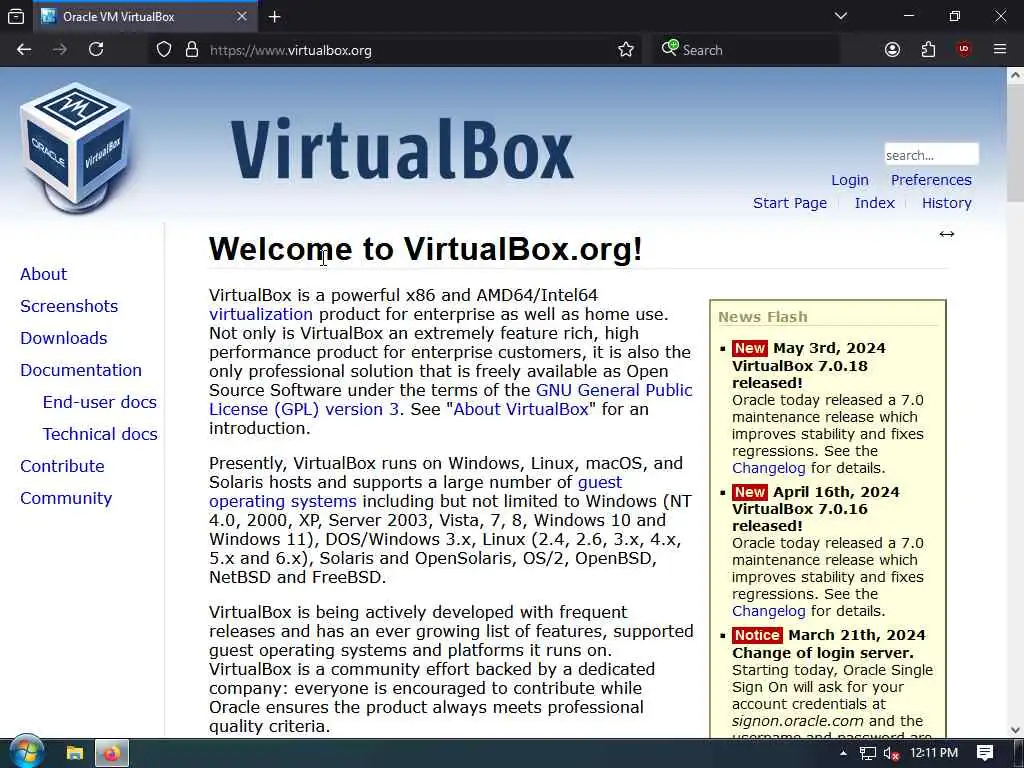Open the End-user docs link

(99, 402)
